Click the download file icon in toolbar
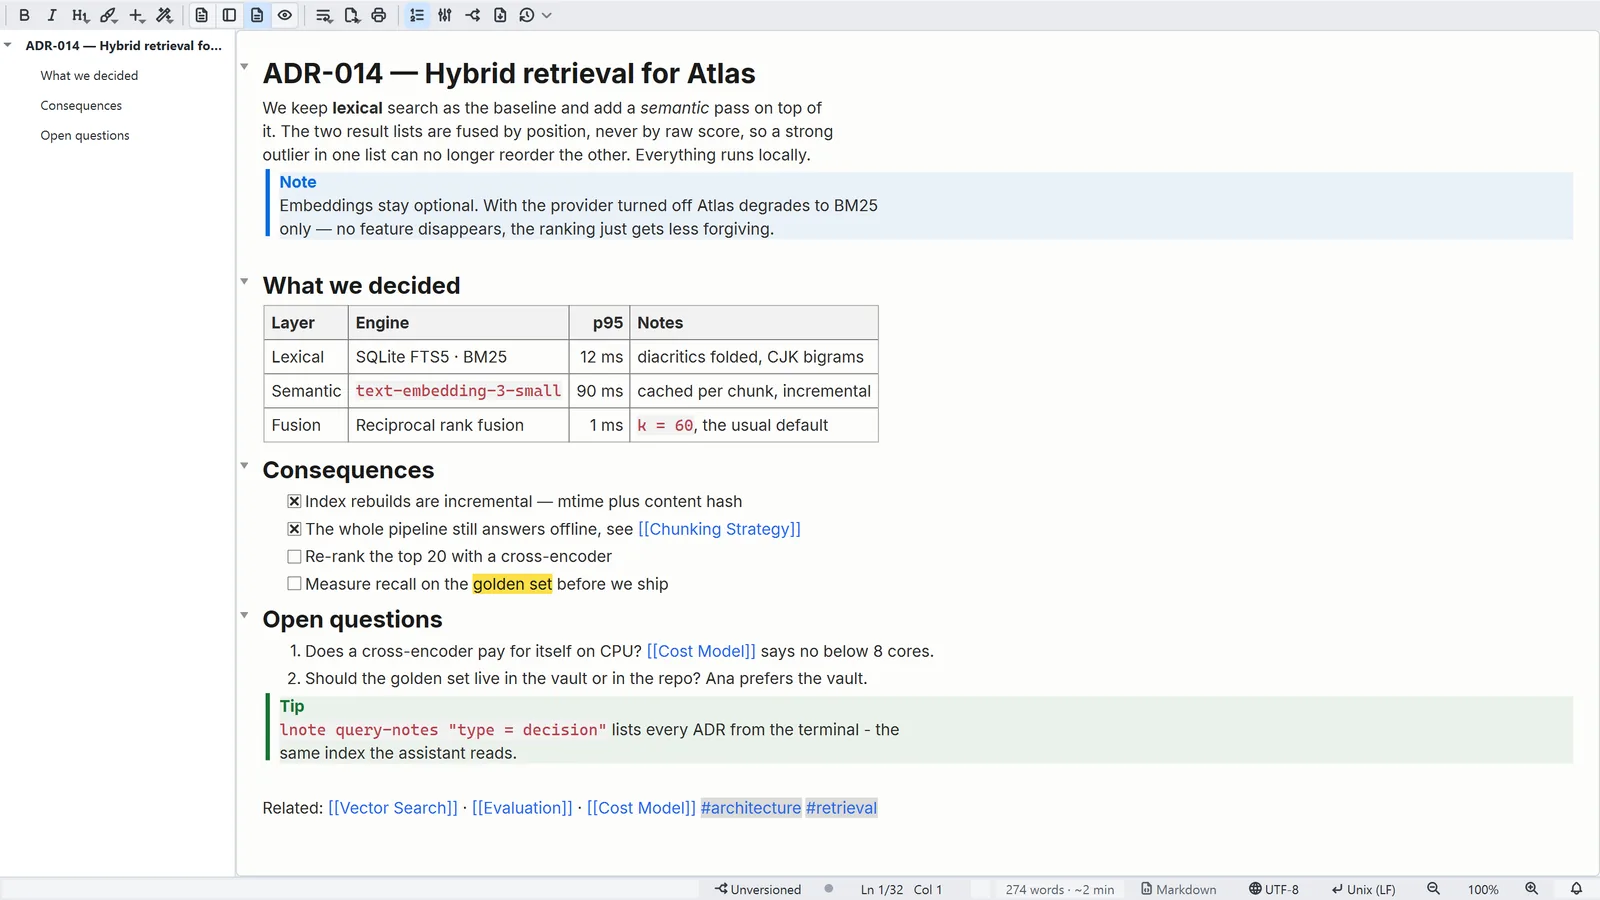Viewport: 1600px width, 900px height. pos(500,15)
